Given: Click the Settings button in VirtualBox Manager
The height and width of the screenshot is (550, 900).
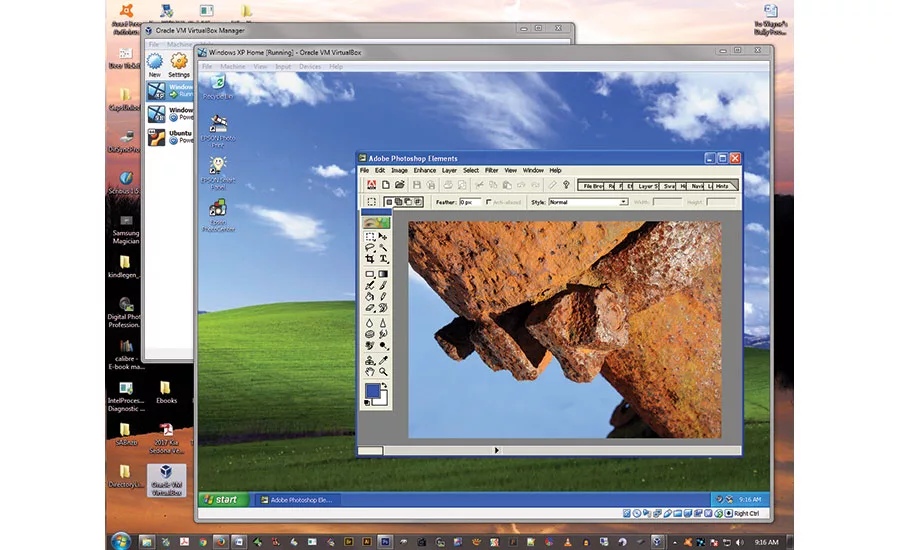Looking at the screenshot, I should tap(179, 65).
